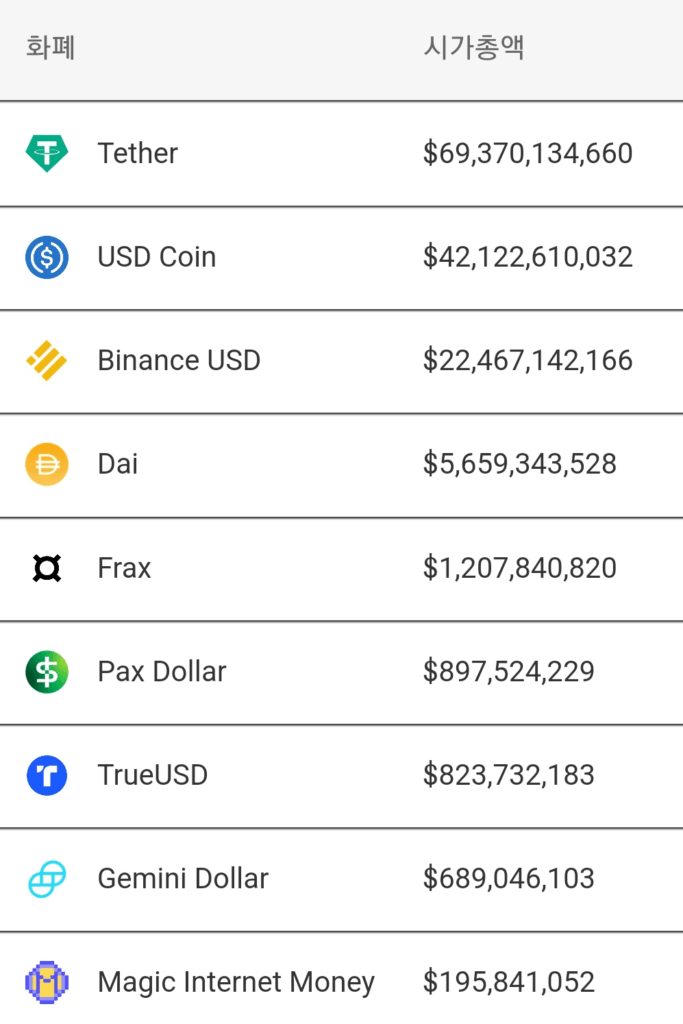The height and width of the screenshot is (1024, 683).
Task: Click the blue TrueUSD icon
Action: pos(46,775)
